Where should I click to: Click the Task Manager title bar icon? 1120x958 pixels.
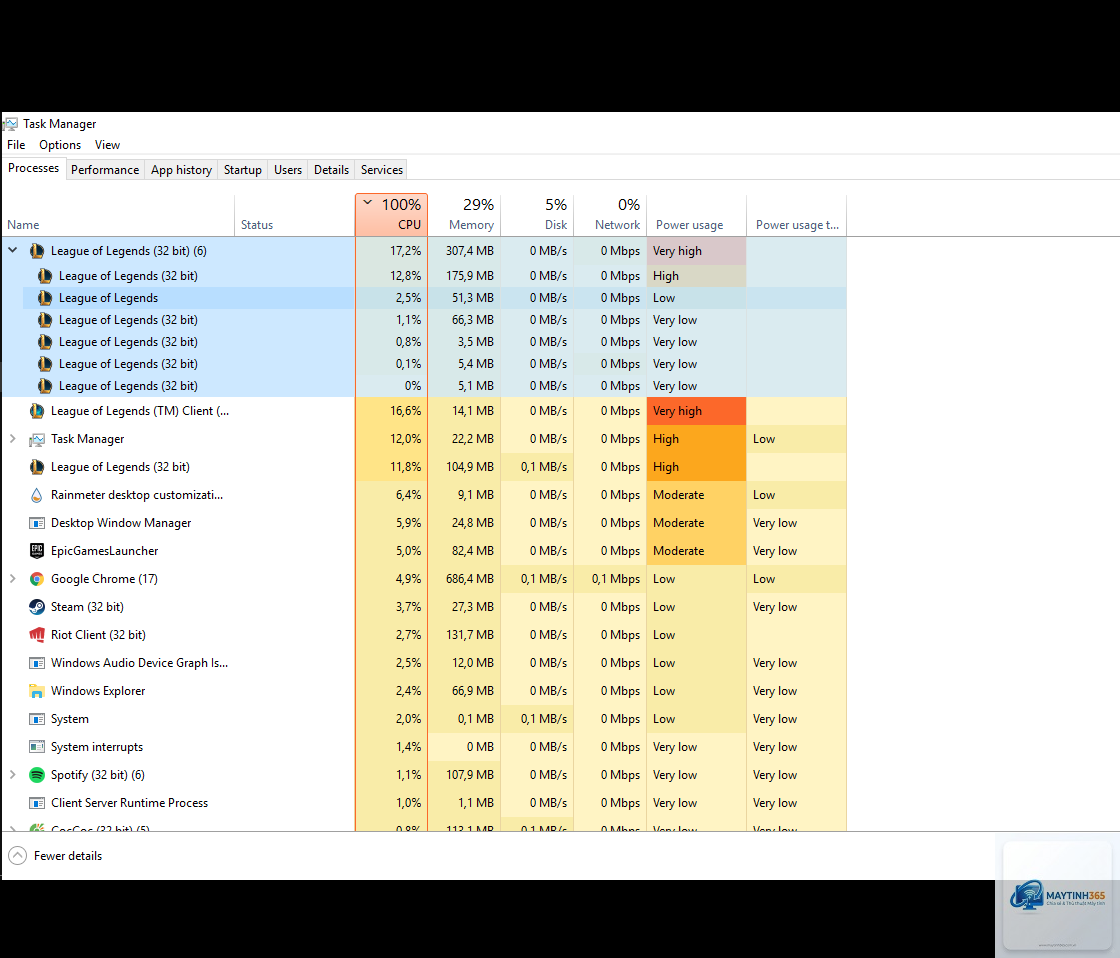click(x=10, y=124)
